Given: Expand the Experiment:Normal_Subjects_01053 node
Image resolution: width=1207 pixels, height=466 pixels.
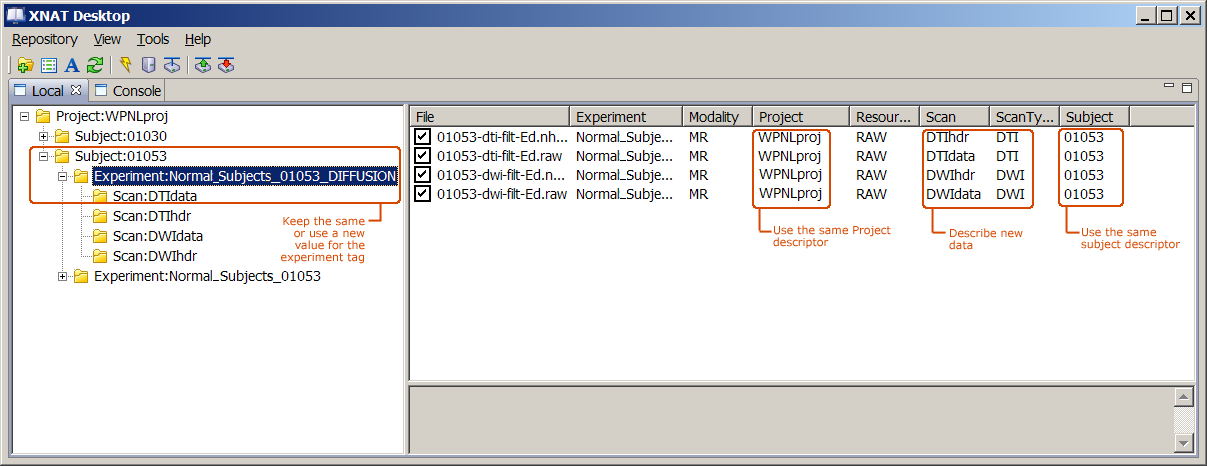Looking at the screenshot, I should 63,276.
